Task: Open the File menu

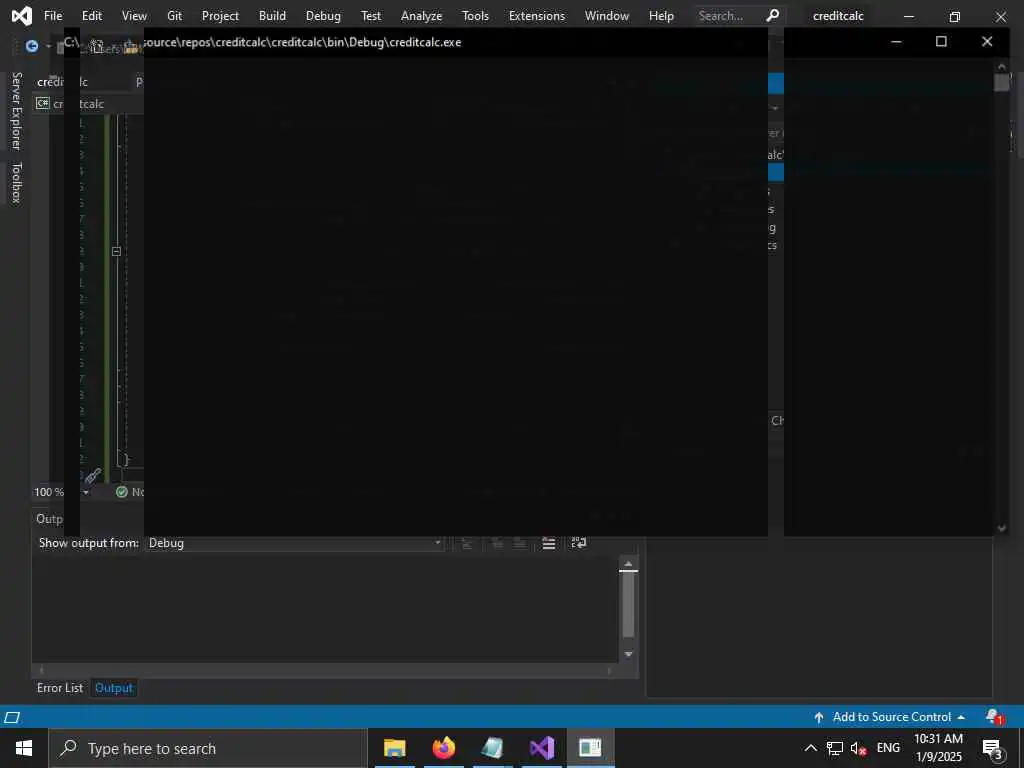Action: coord(53,16)
